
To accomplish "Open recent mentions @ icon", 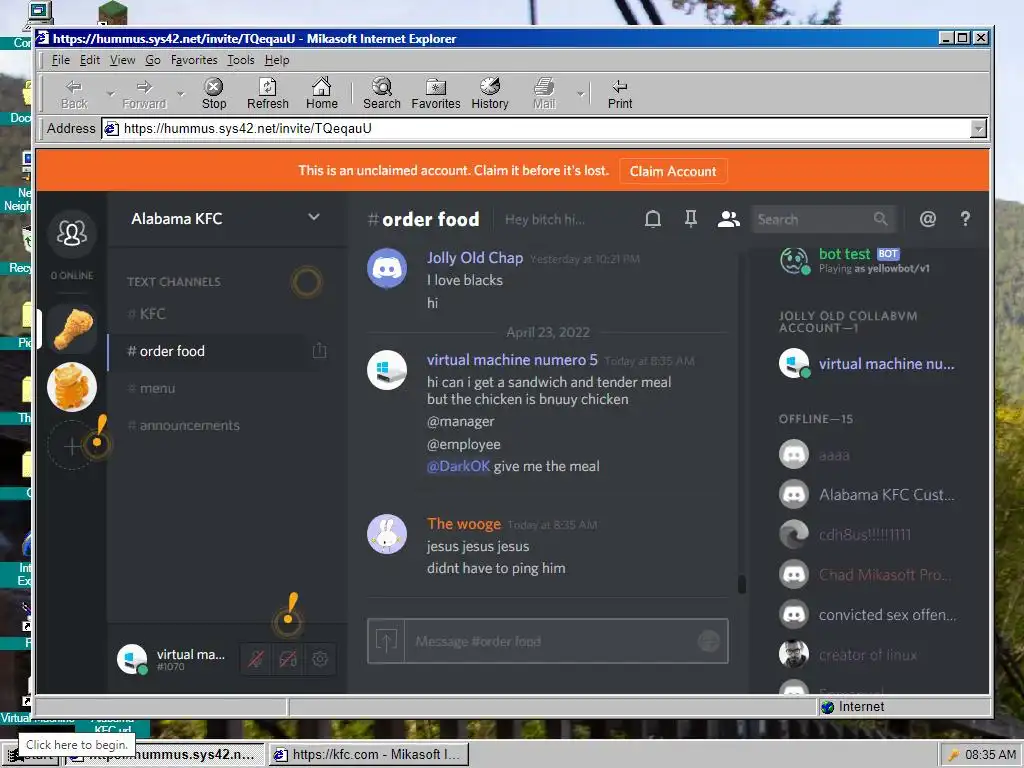I will 927,219.
